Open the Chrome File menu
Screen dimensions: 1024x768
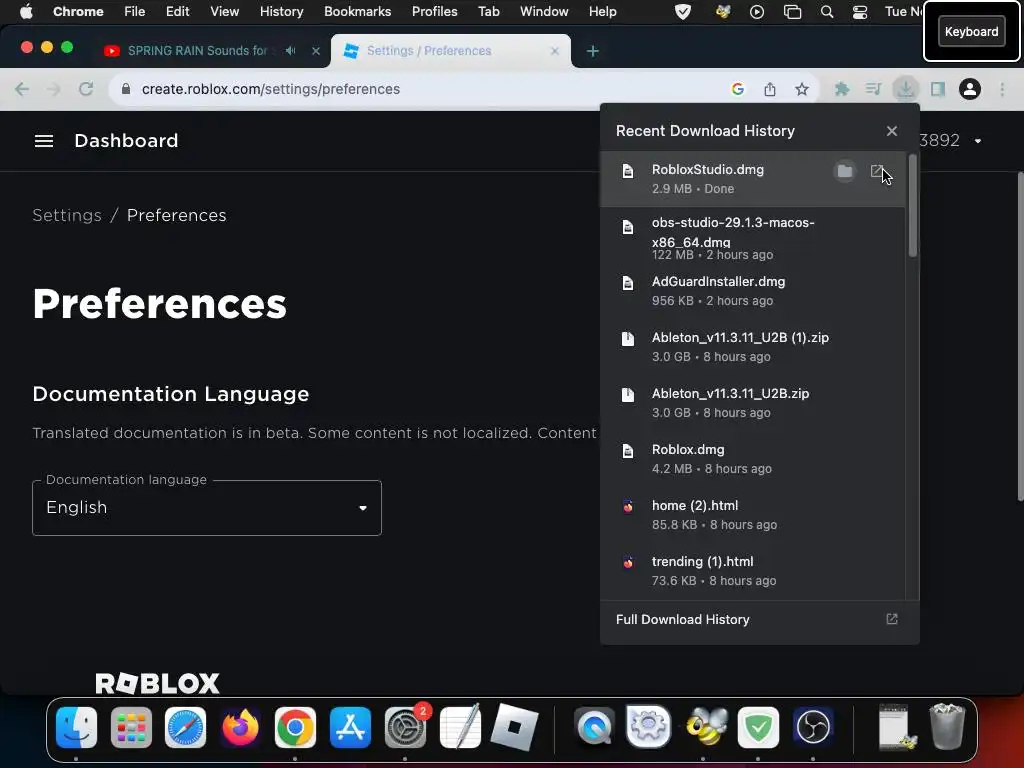(x=135, y=12)
